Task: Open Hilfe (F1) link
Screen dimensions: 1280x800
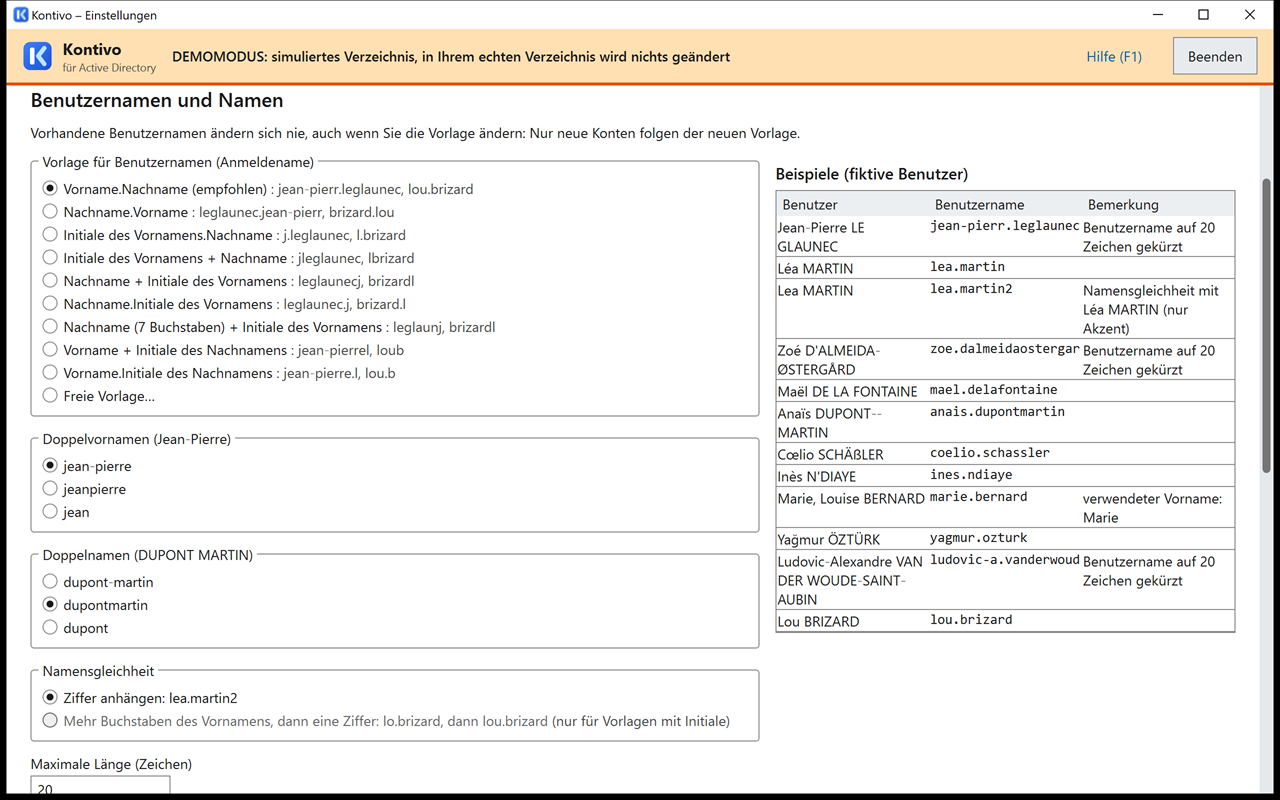Action: tap(1114, 57)
